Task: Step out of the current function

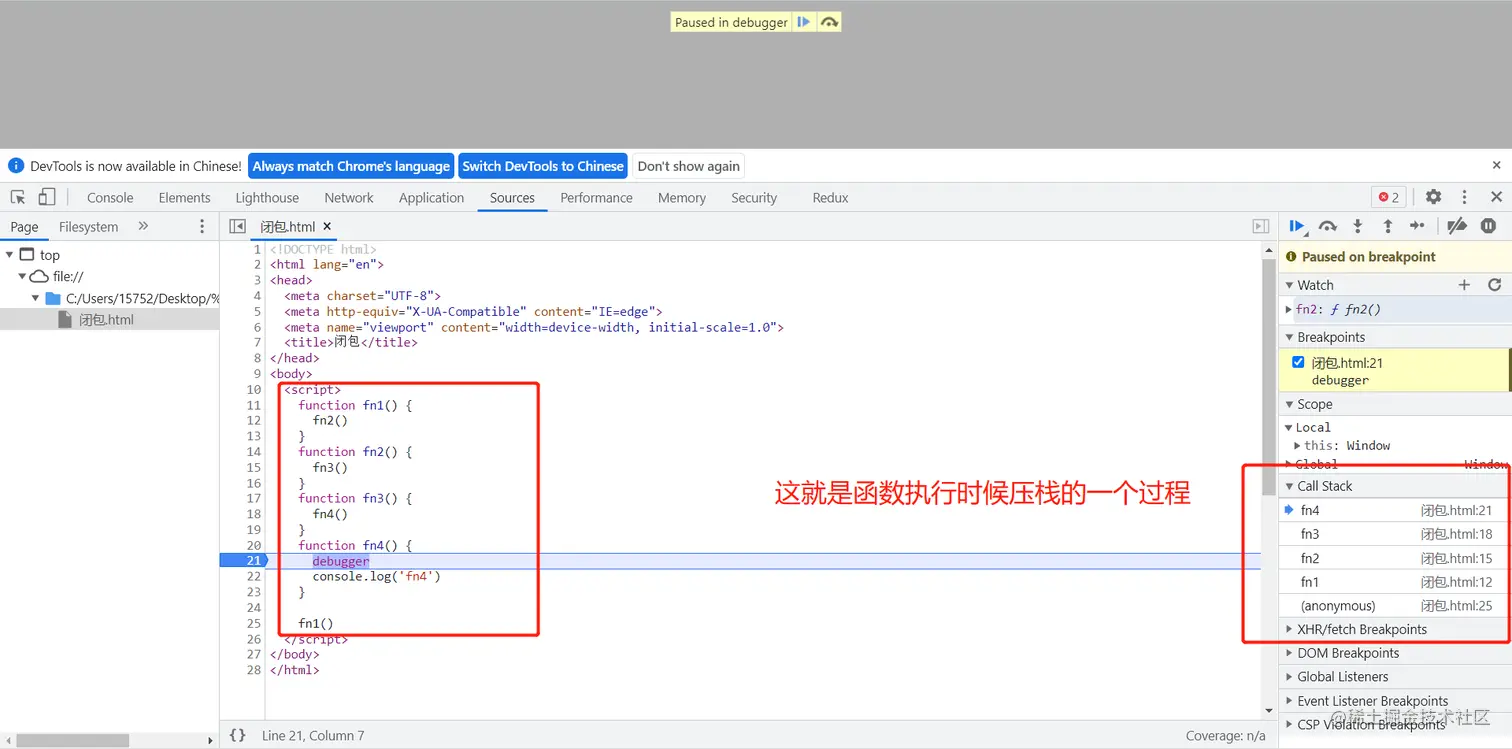Action: click(x=1387, y=227)
